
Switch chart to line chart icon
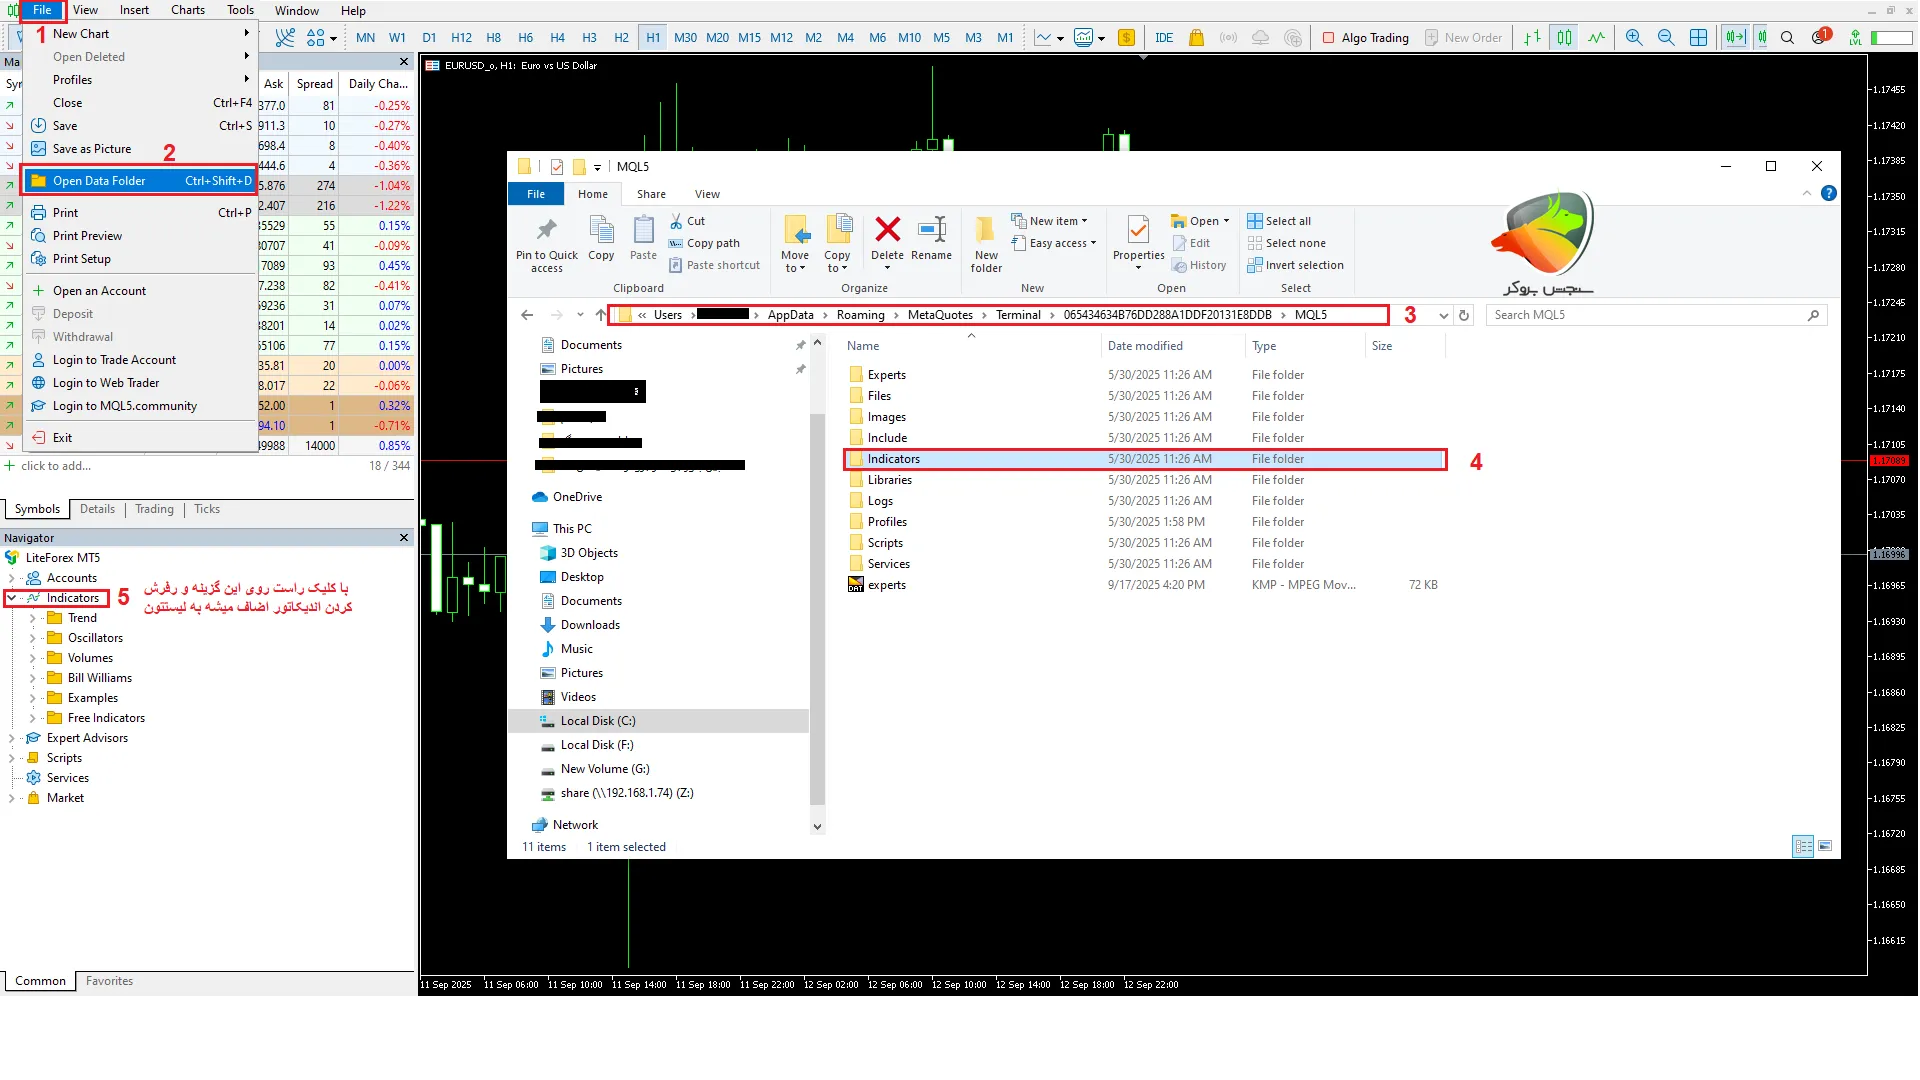(1596, 38)
